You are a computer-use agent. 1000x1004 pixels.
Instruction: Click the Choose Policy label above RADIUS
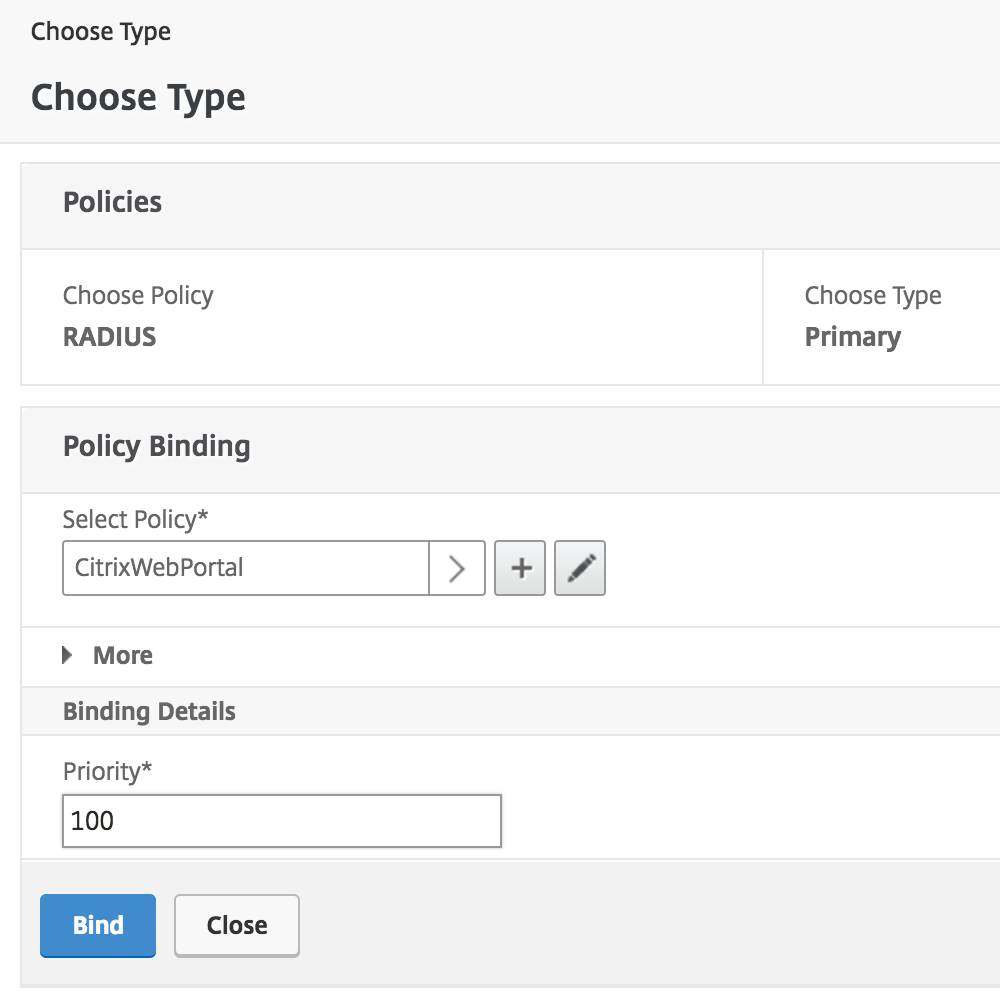(x=137, y=295)
